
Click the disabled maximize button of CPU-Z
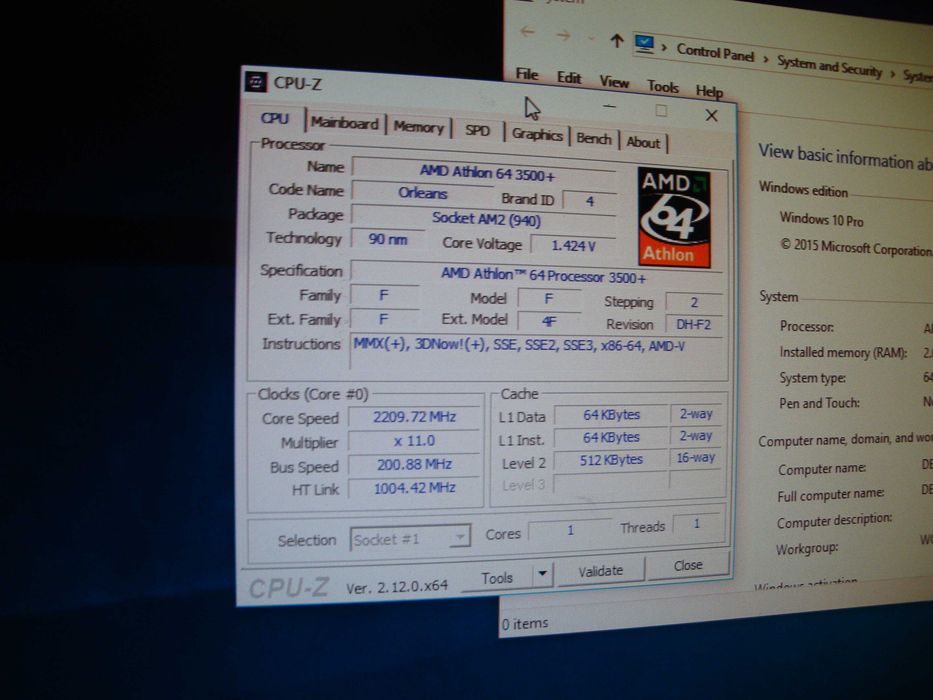click(660, 111)
